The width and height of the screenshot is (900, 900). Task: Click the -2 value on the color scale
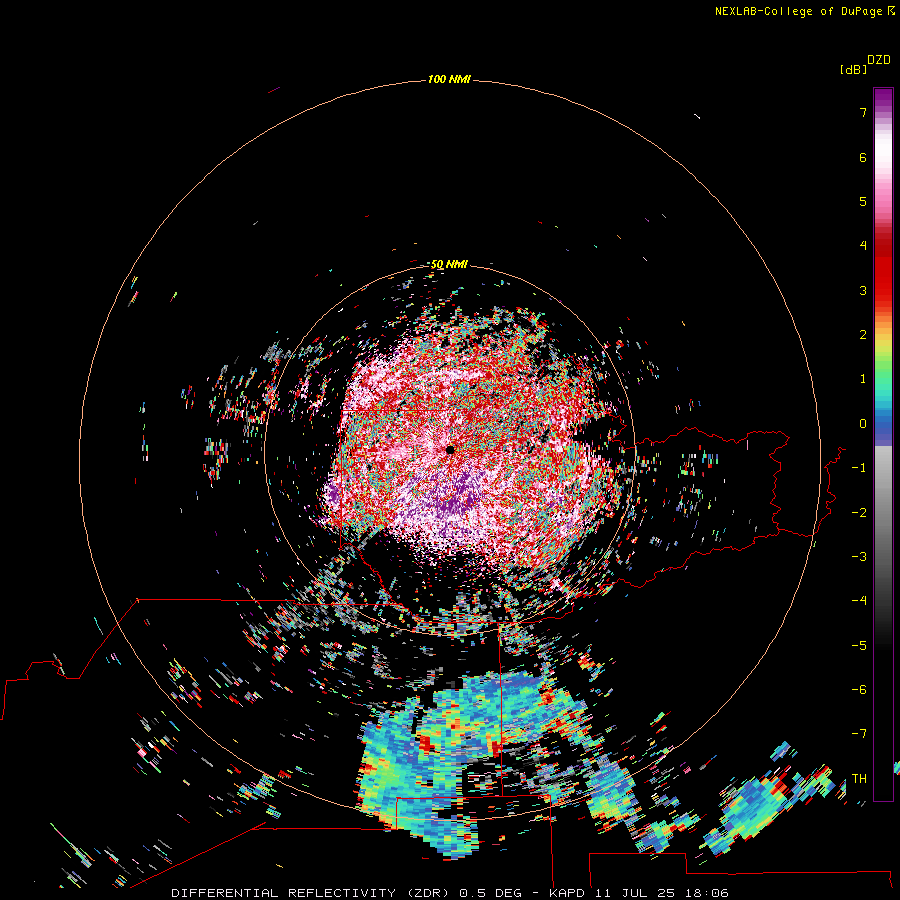click(859, 513)
